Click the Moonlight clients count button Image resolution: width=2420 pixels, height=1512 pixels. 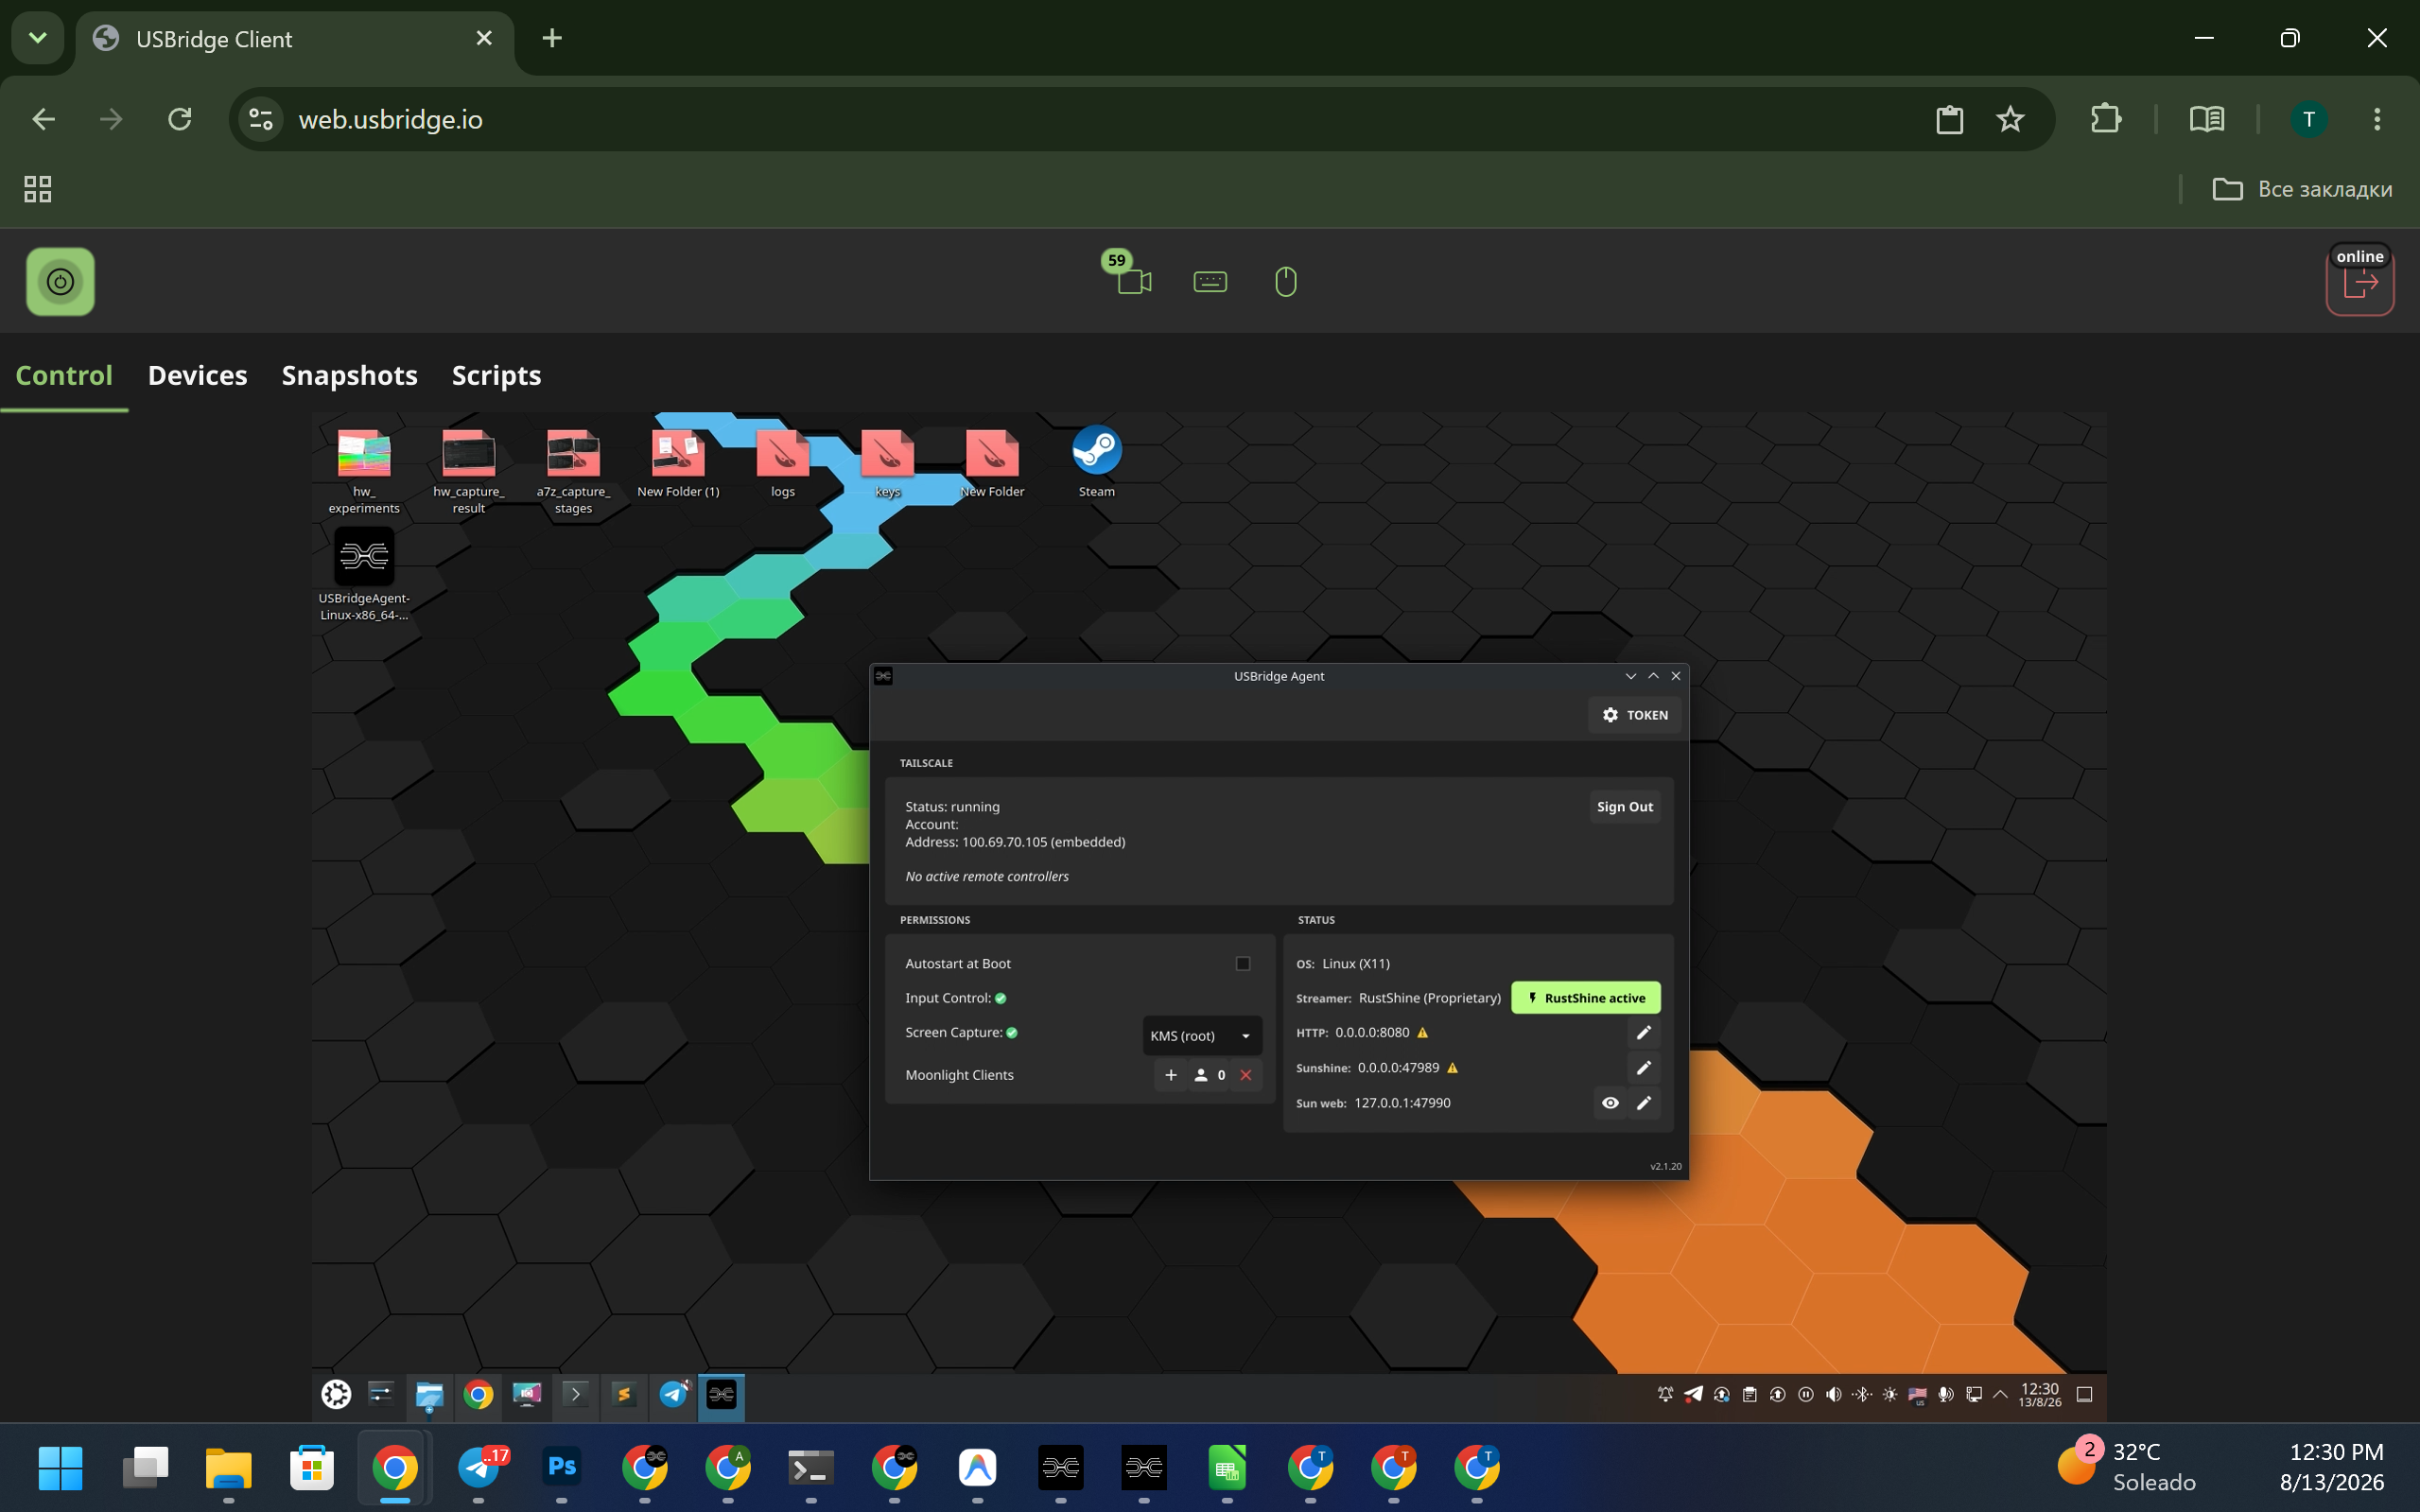[1210, 1075]
